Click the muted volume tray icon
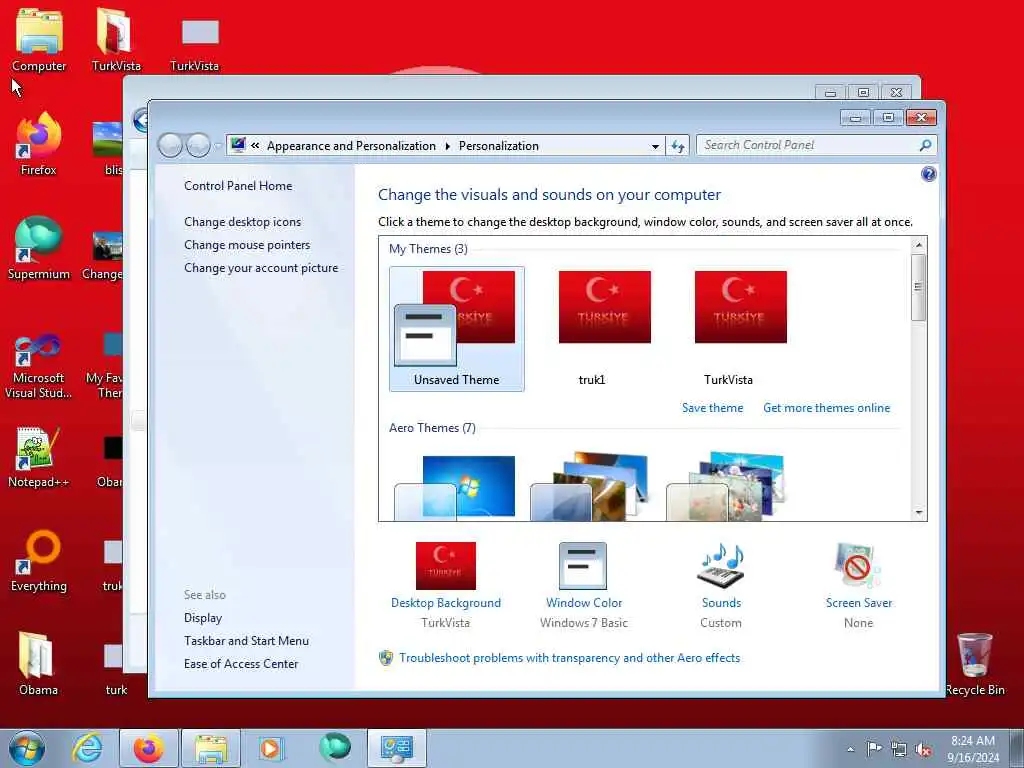Screen dimensions: 1024x768 tap(923, 750)
